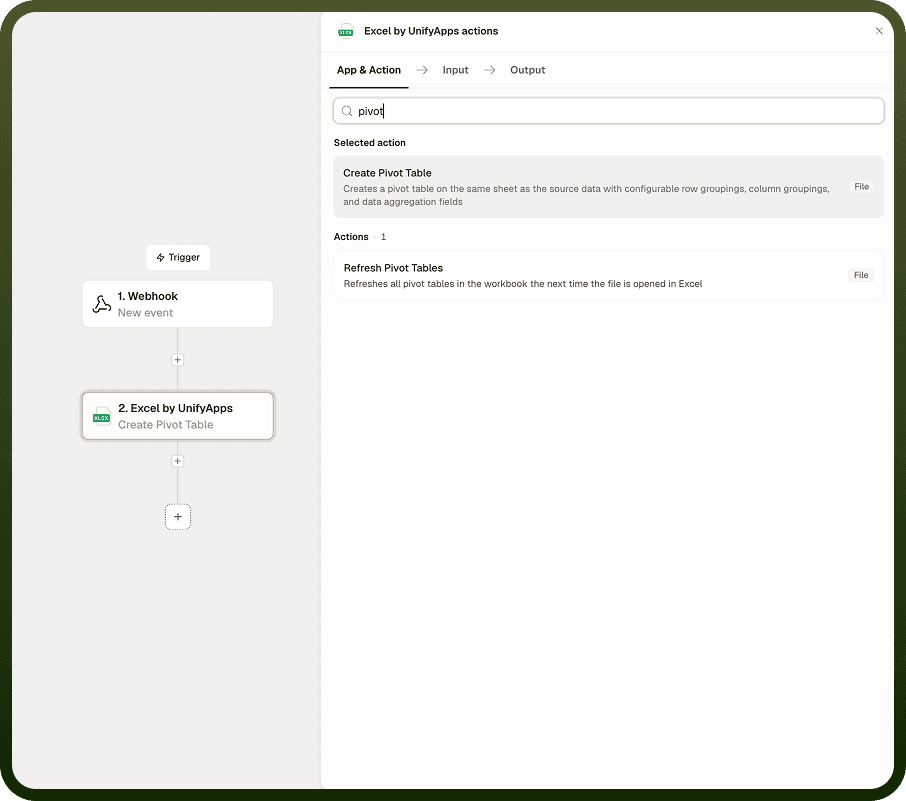Switch to the App & Action tab
The height and width of the screenshot is (801, 906).
[369, 70]
